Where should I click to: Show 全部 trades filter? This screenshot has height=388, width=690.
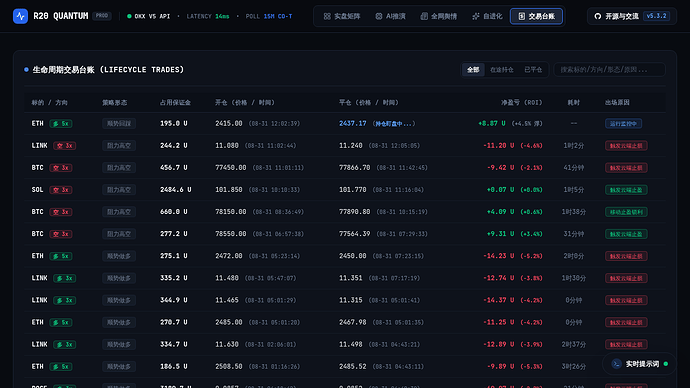tap(473, 70)
